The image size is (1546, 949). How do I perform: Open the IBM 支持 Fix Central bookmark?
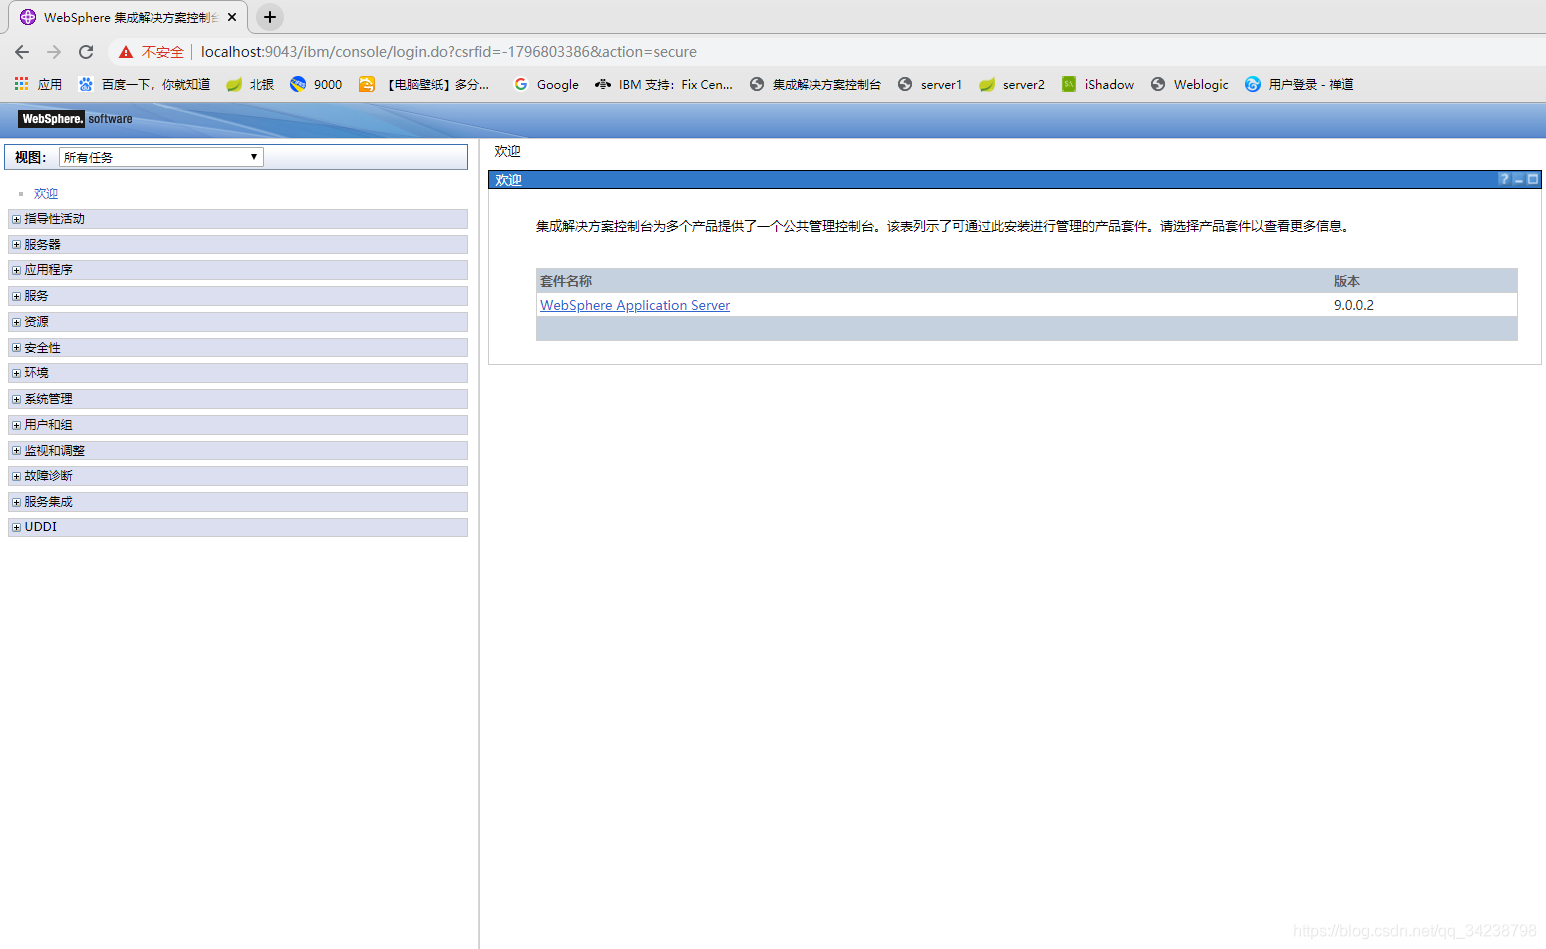point(664,84)
